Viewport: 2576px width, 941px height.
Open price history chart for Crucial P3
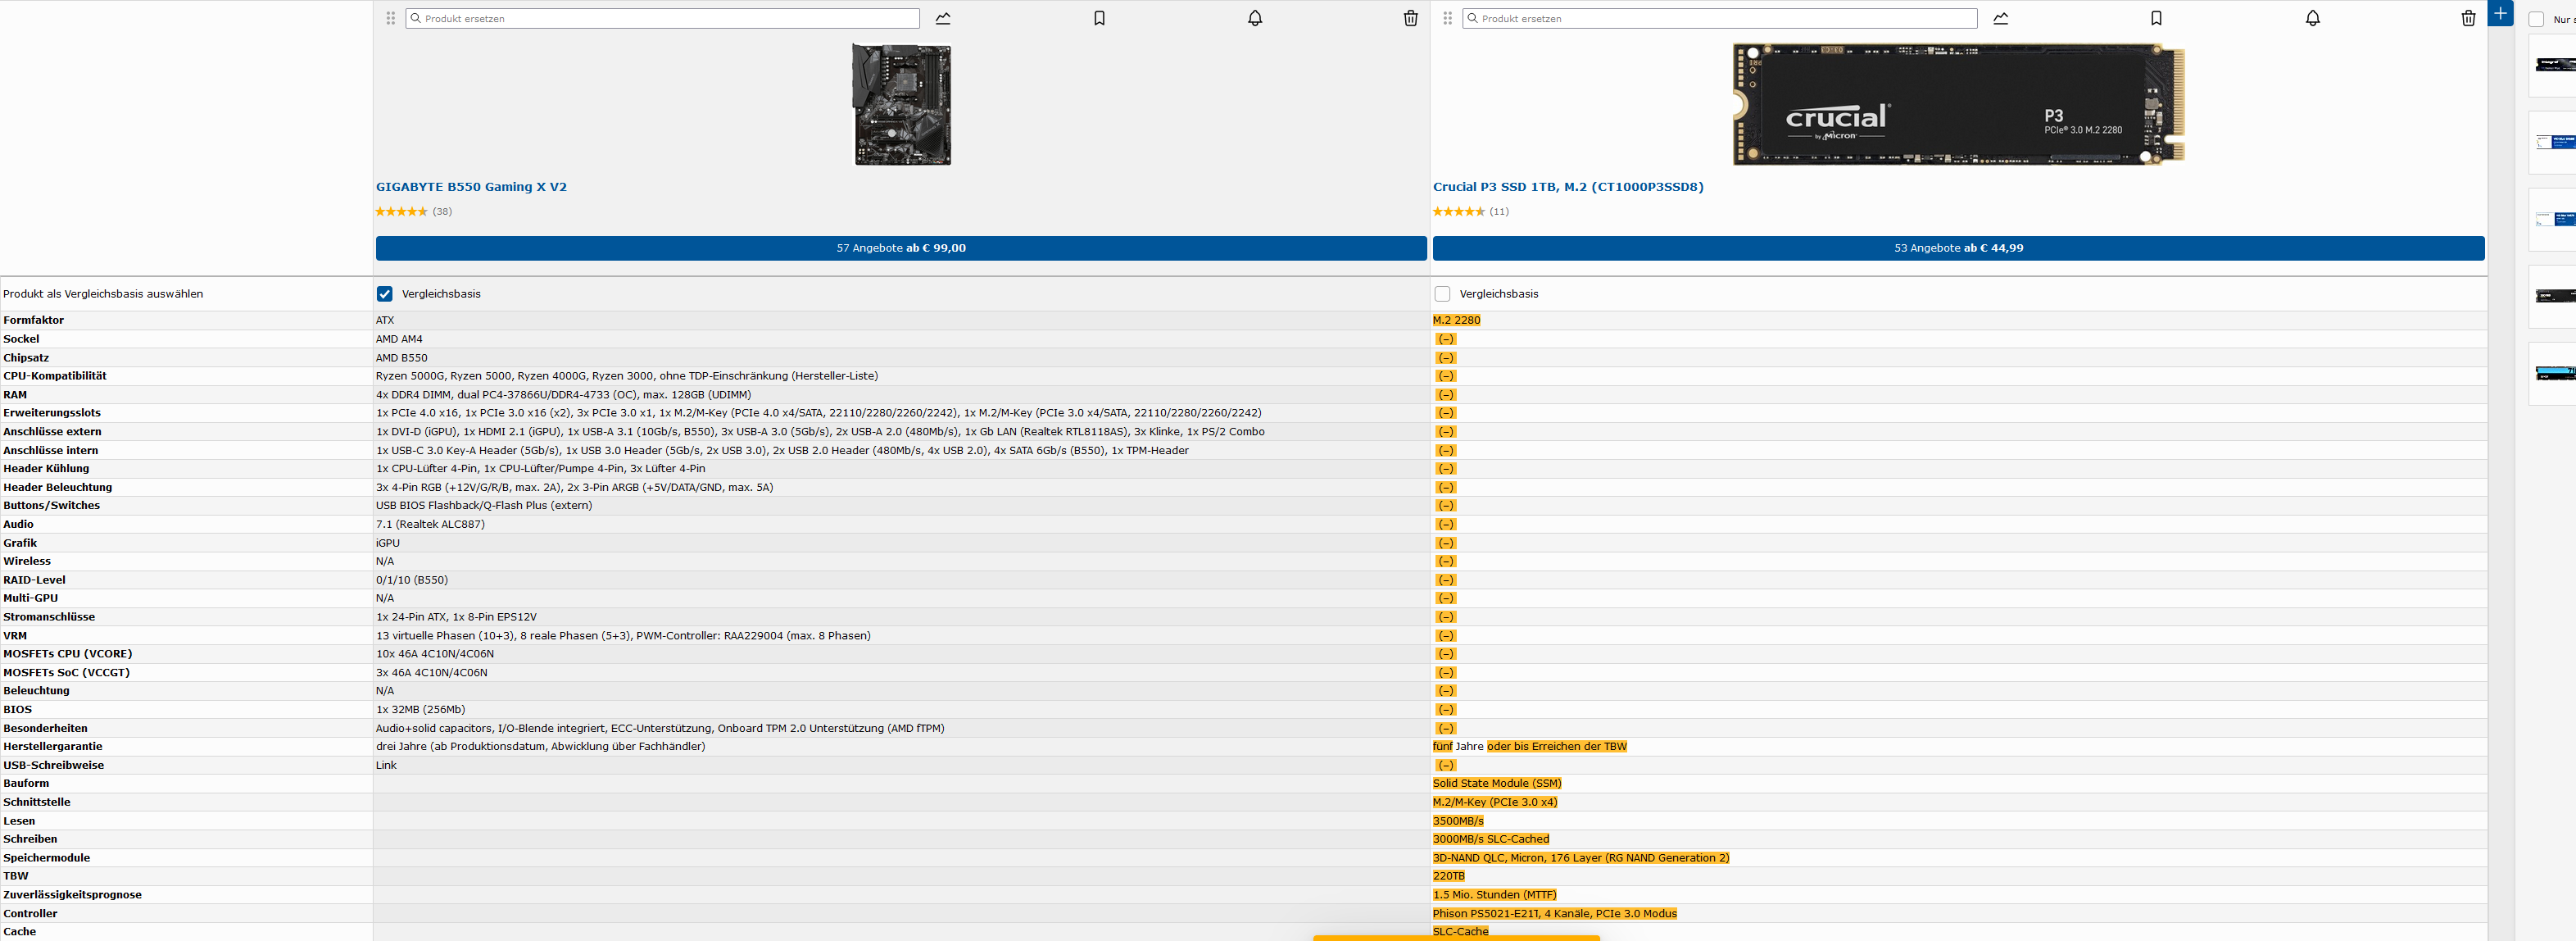[2000, 18]
